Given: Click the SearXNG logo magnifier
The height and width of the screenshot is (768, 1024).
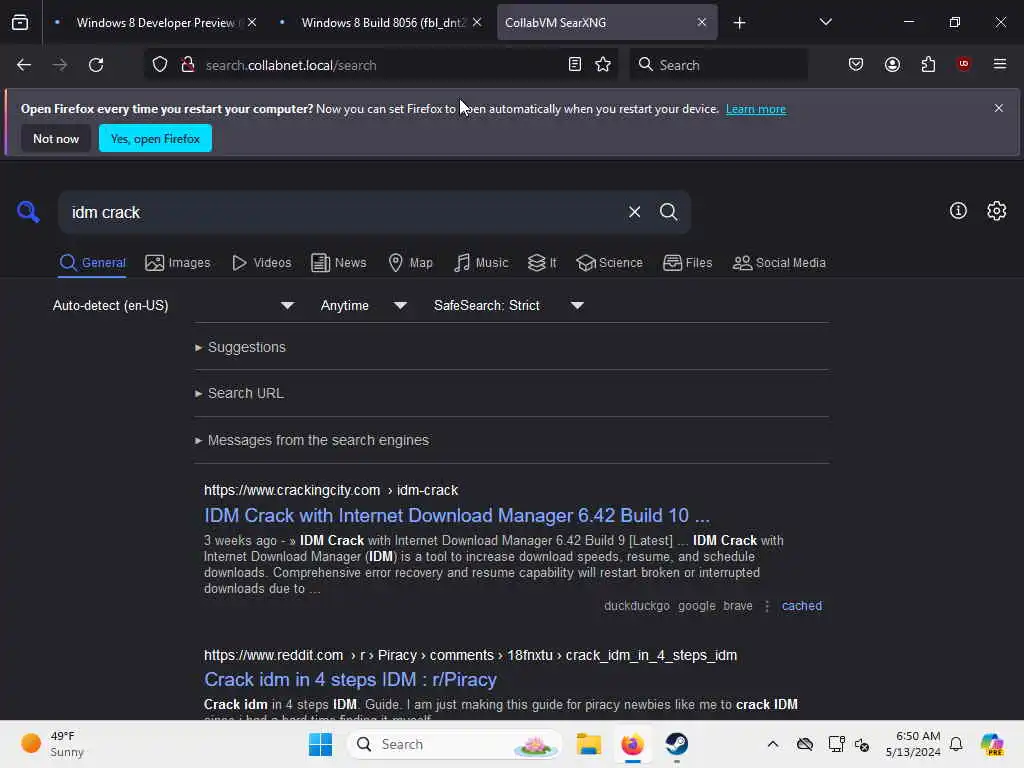Looking at the screenshot, I should pos(28,212).
